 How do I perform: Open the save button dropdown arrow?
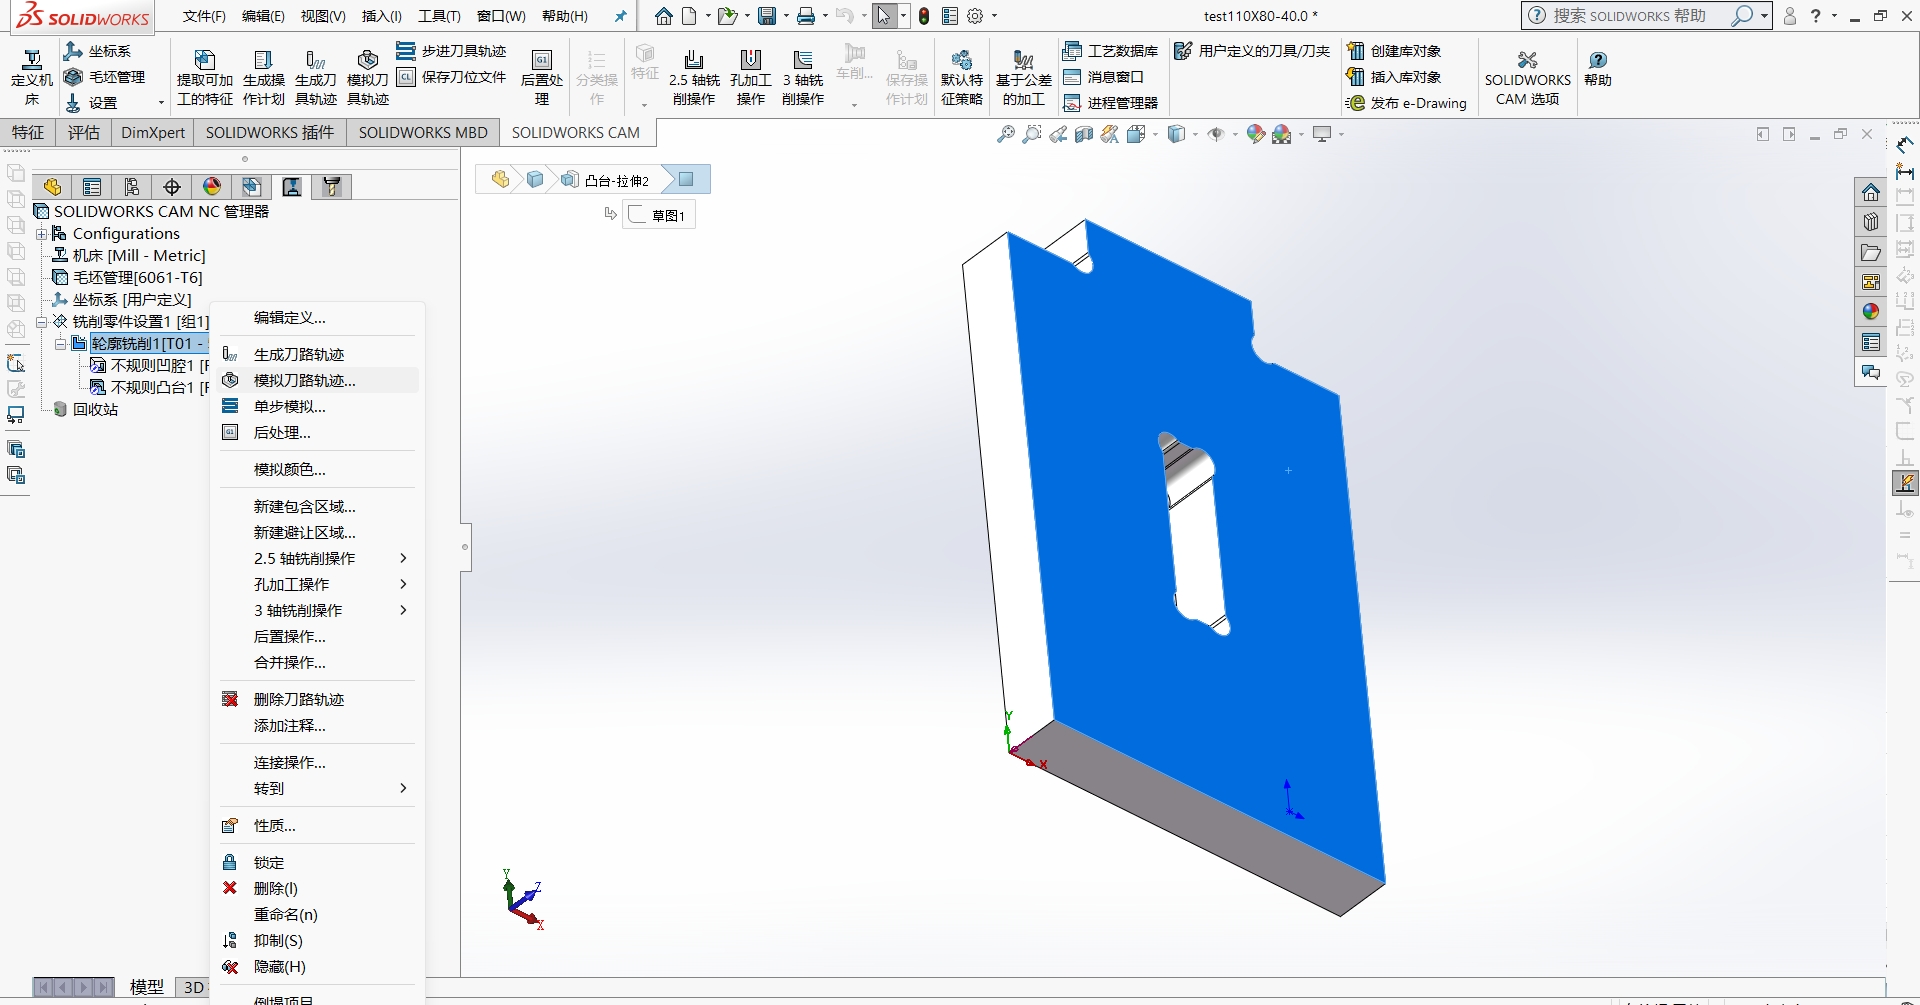tap(786, 16)
